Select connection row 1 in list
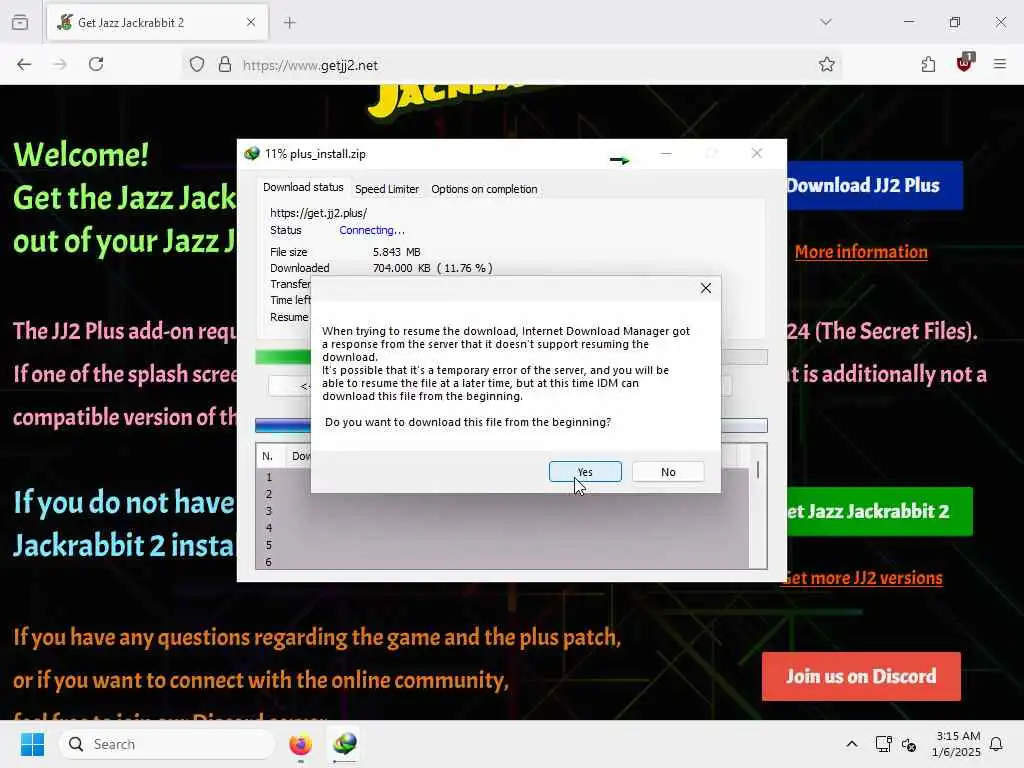Viewport: 1024px width, 768px height. 269,477
